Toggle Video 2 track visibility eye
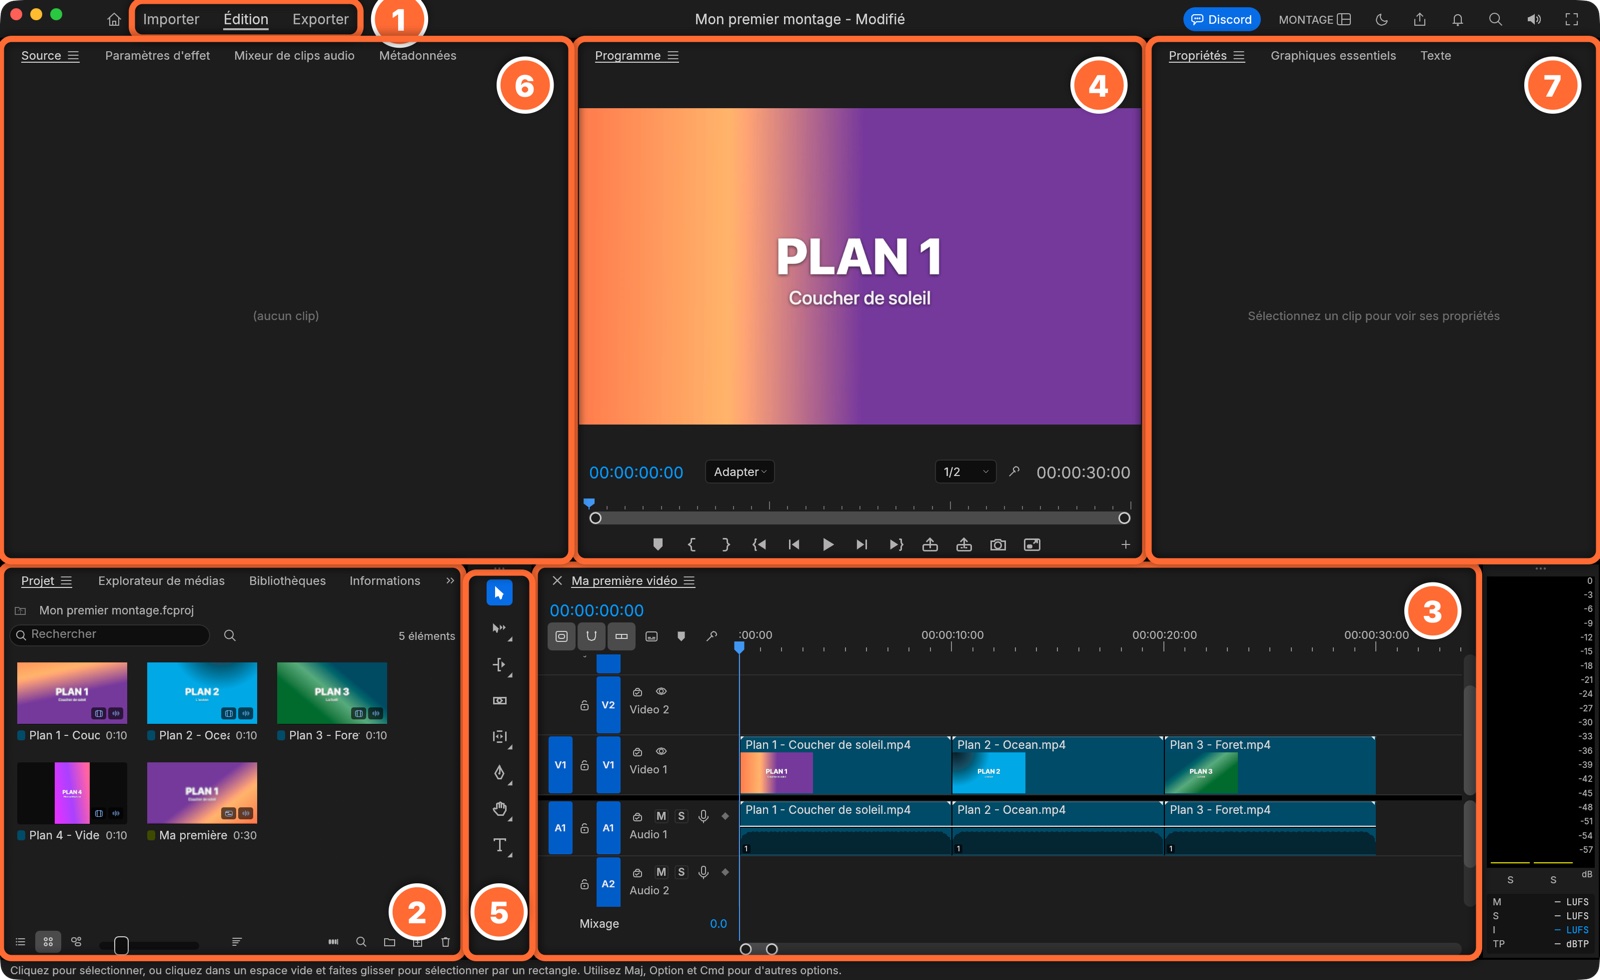1600x980 pixels. pos(661,691)
